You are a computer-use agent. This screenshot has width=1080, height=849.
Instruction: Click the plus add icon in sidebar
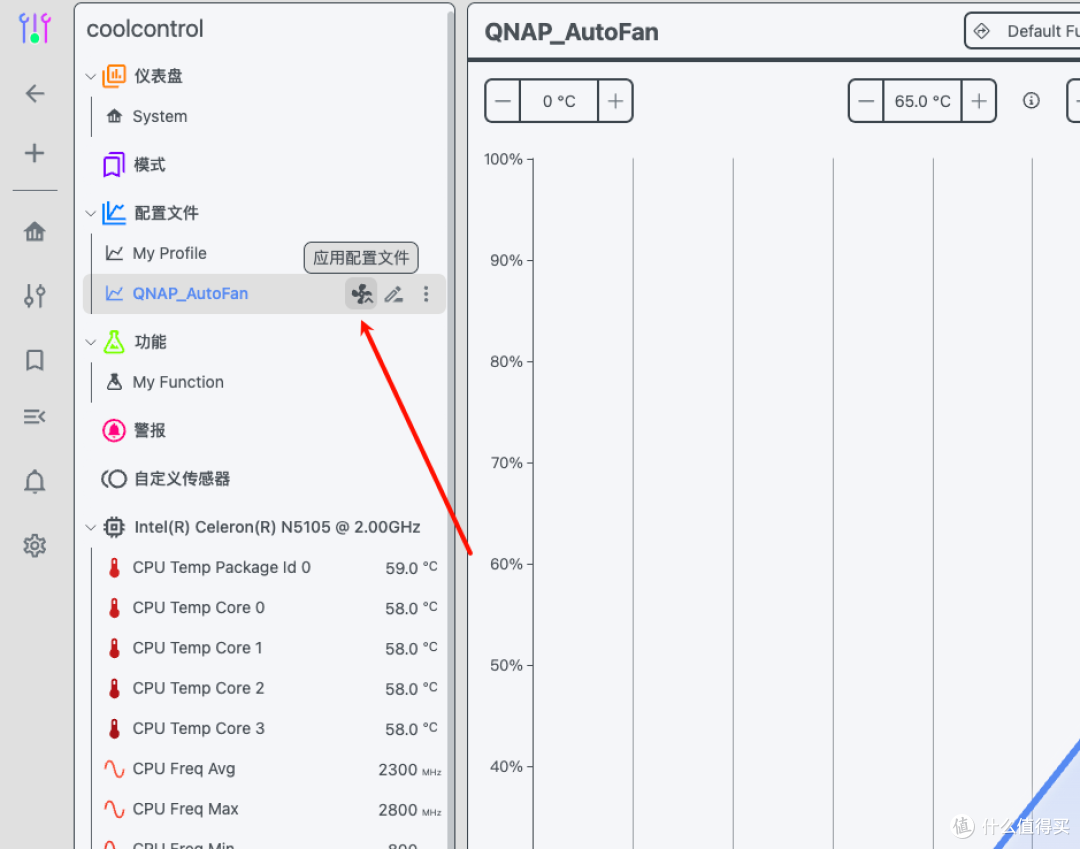[x=35, y=153]
